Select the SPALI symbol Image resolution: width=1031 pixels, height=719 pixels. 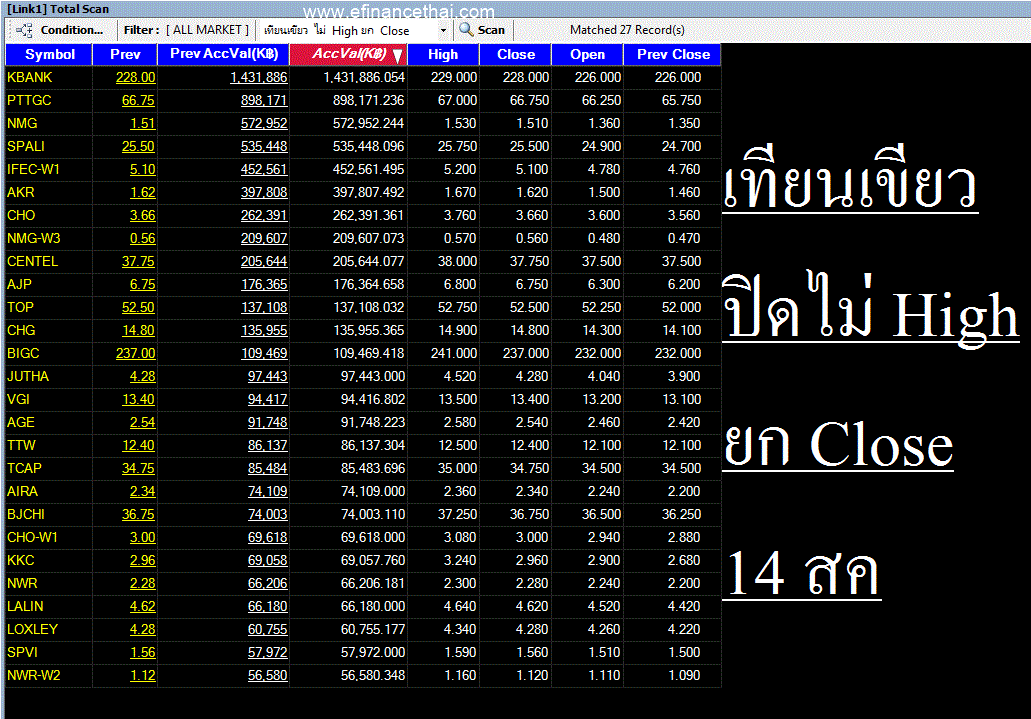coord(26,147)
